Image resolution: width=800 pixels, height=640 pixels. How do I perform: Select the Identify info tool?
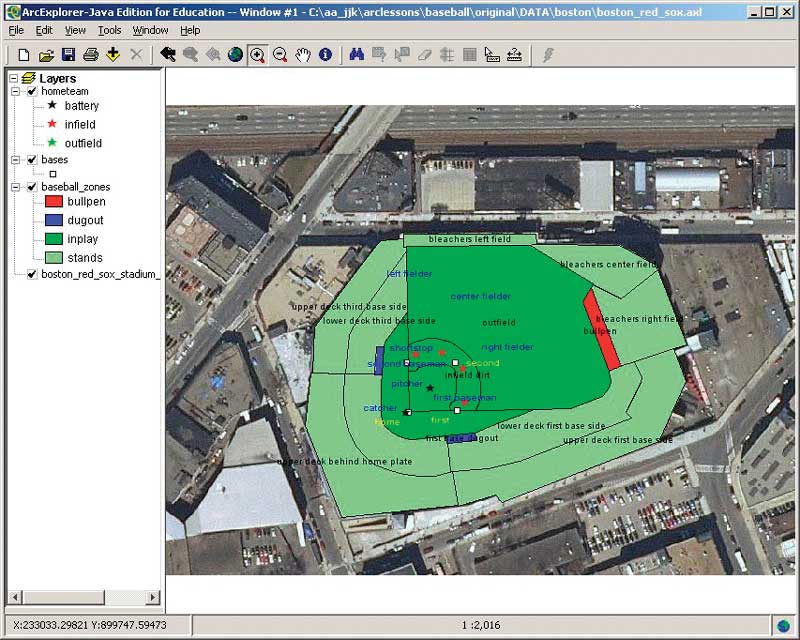(326, 54)
